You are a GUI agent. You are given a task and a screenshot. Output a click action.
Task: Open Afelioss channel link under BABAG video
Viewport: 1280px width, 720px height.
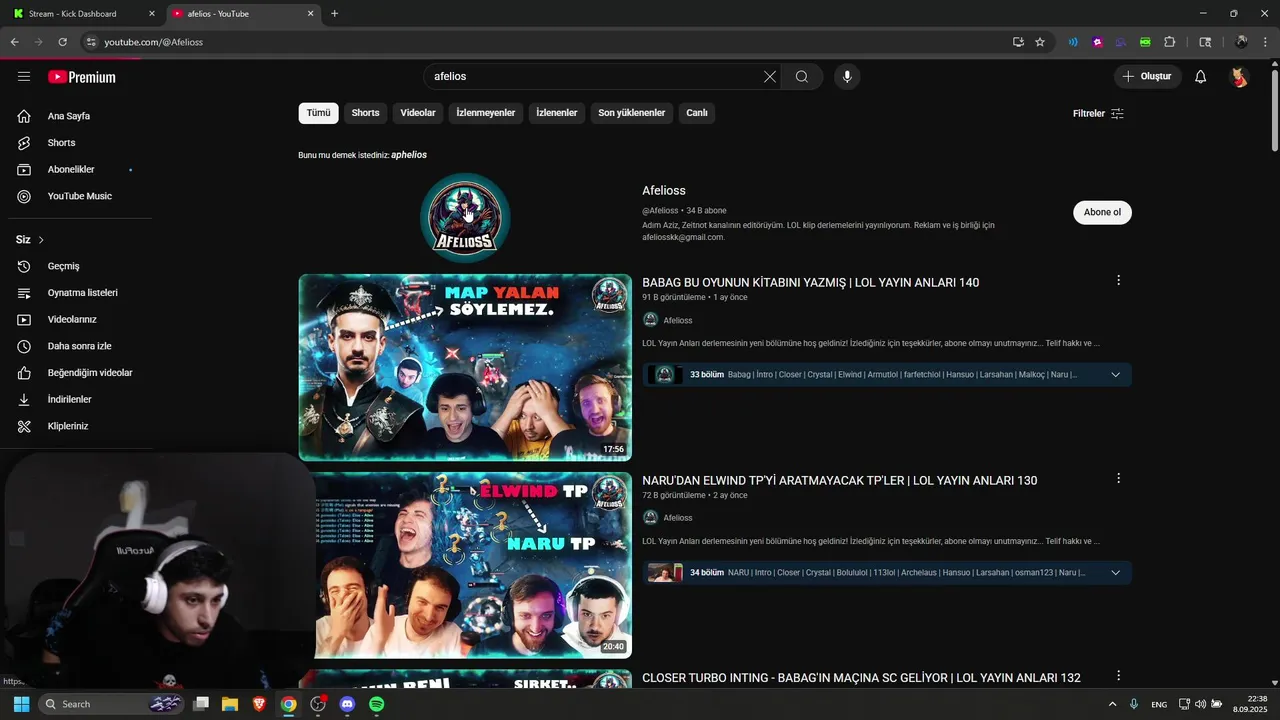click(678, 320)
